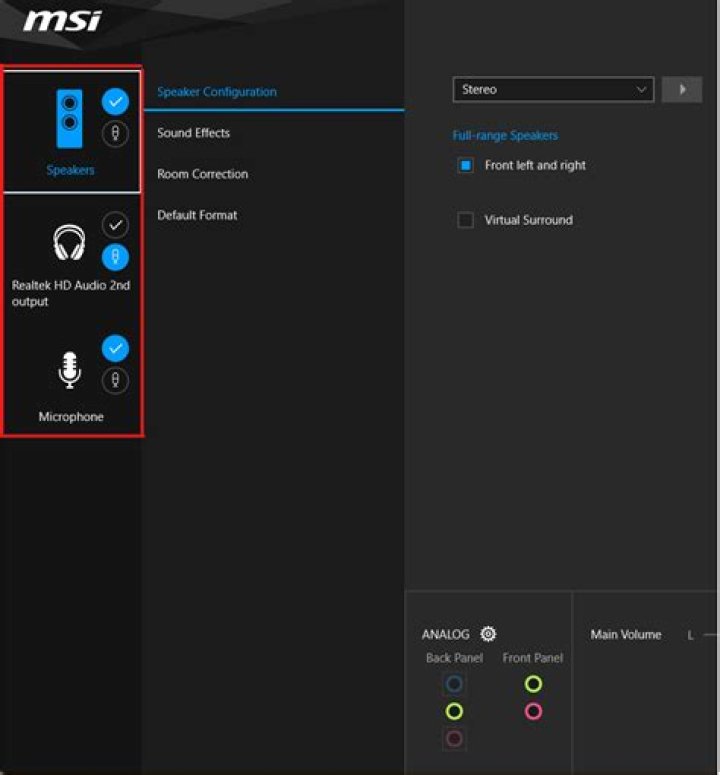Set Microphone as default communication device
Screen dimensions: 720x775
click(115, 381)
